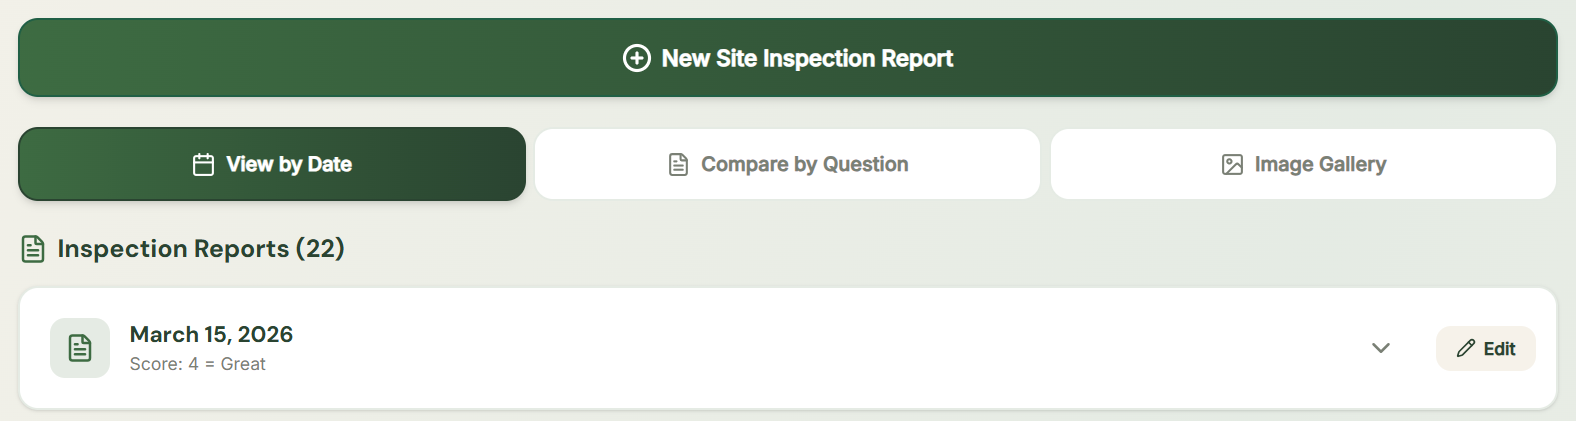1576x421 pixels.
Task: Click the calendar icon on View by Date
Action: point(203,164)
